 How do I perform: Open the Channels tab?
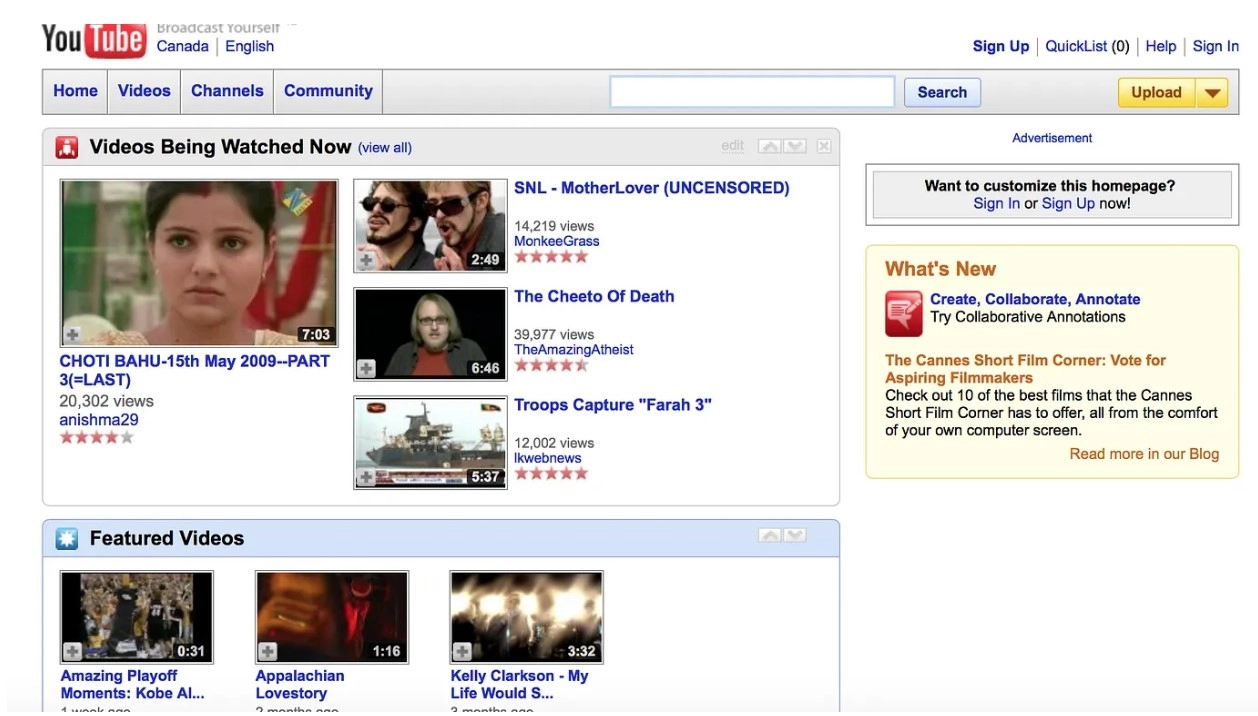click(227, 91)
